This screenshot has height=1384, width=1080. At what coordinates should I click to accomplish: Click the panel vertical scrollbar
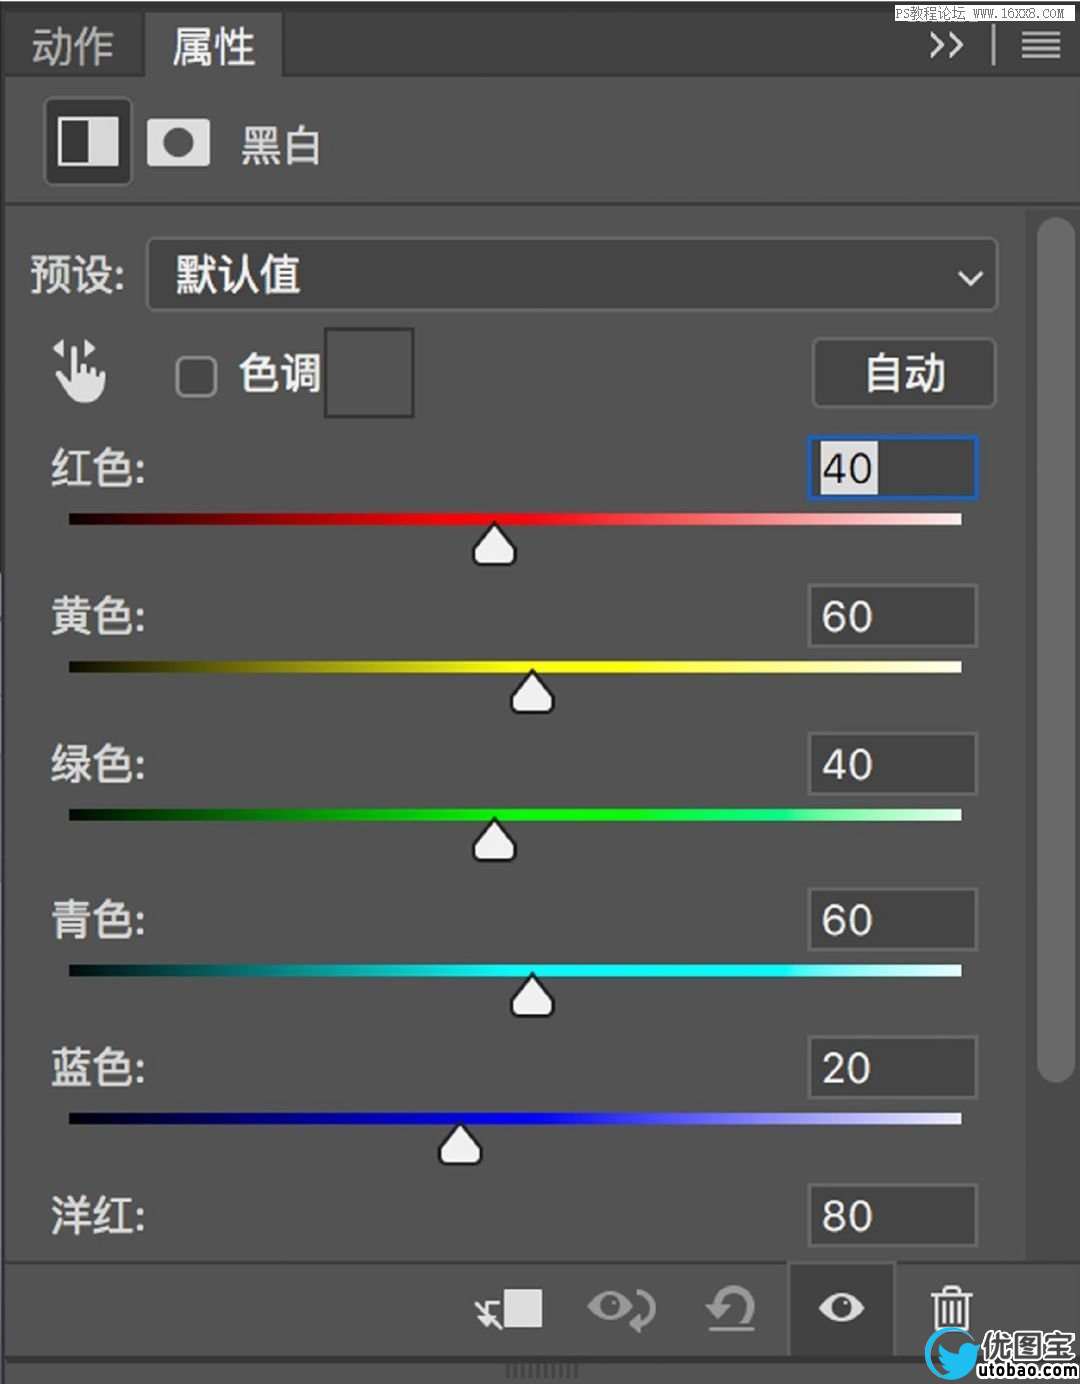point(1055,650)
